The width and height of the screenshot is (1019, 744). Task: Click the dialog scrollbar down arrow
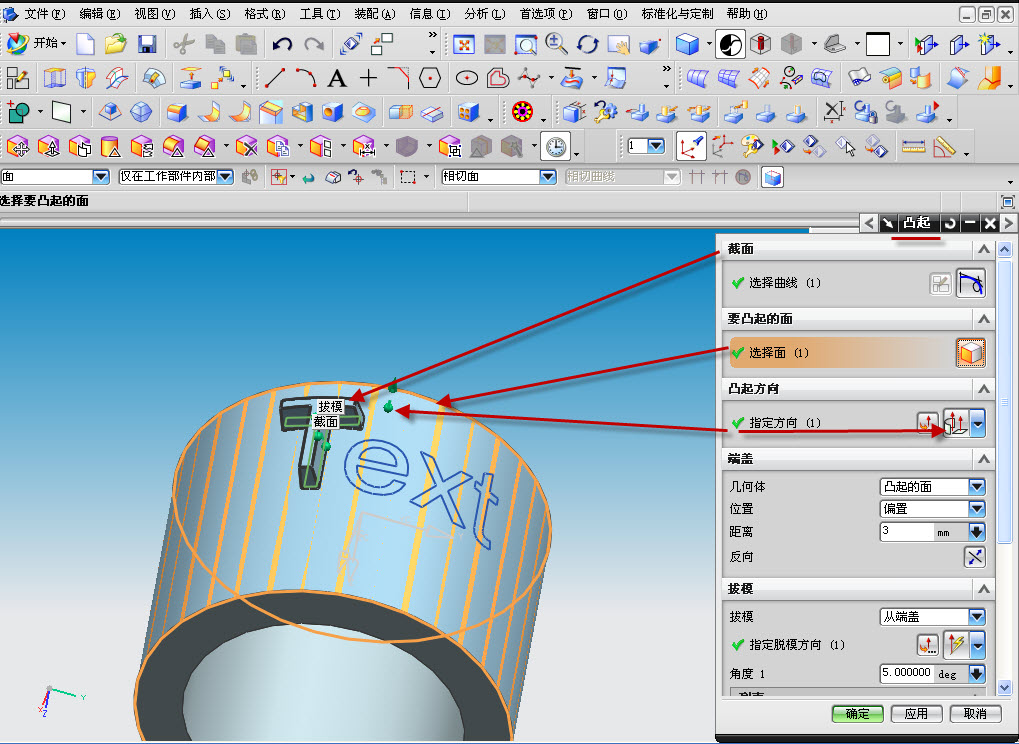(1005, 687)
